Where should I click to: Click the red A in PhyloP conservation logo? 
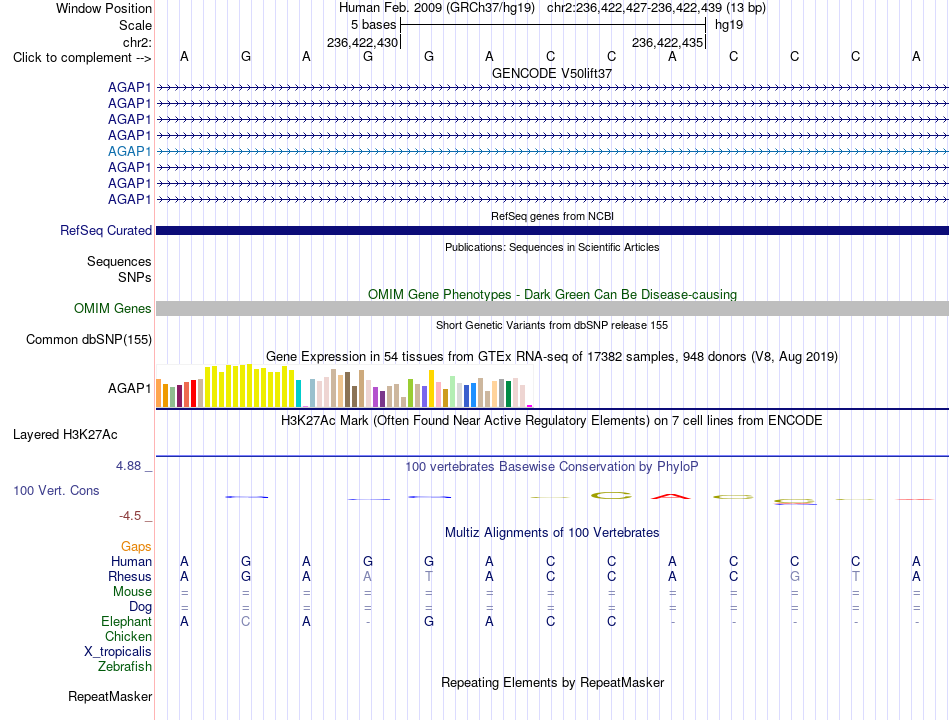coord(671,497)
